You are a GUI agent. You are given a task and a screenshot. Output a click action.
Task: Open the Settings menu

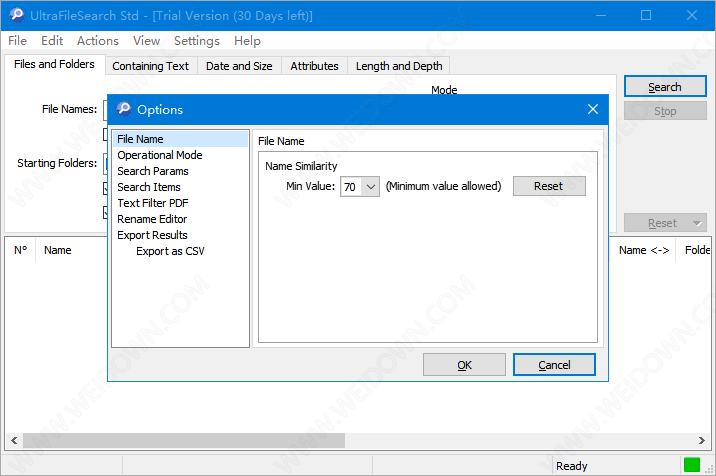click(x=197, y=41)
